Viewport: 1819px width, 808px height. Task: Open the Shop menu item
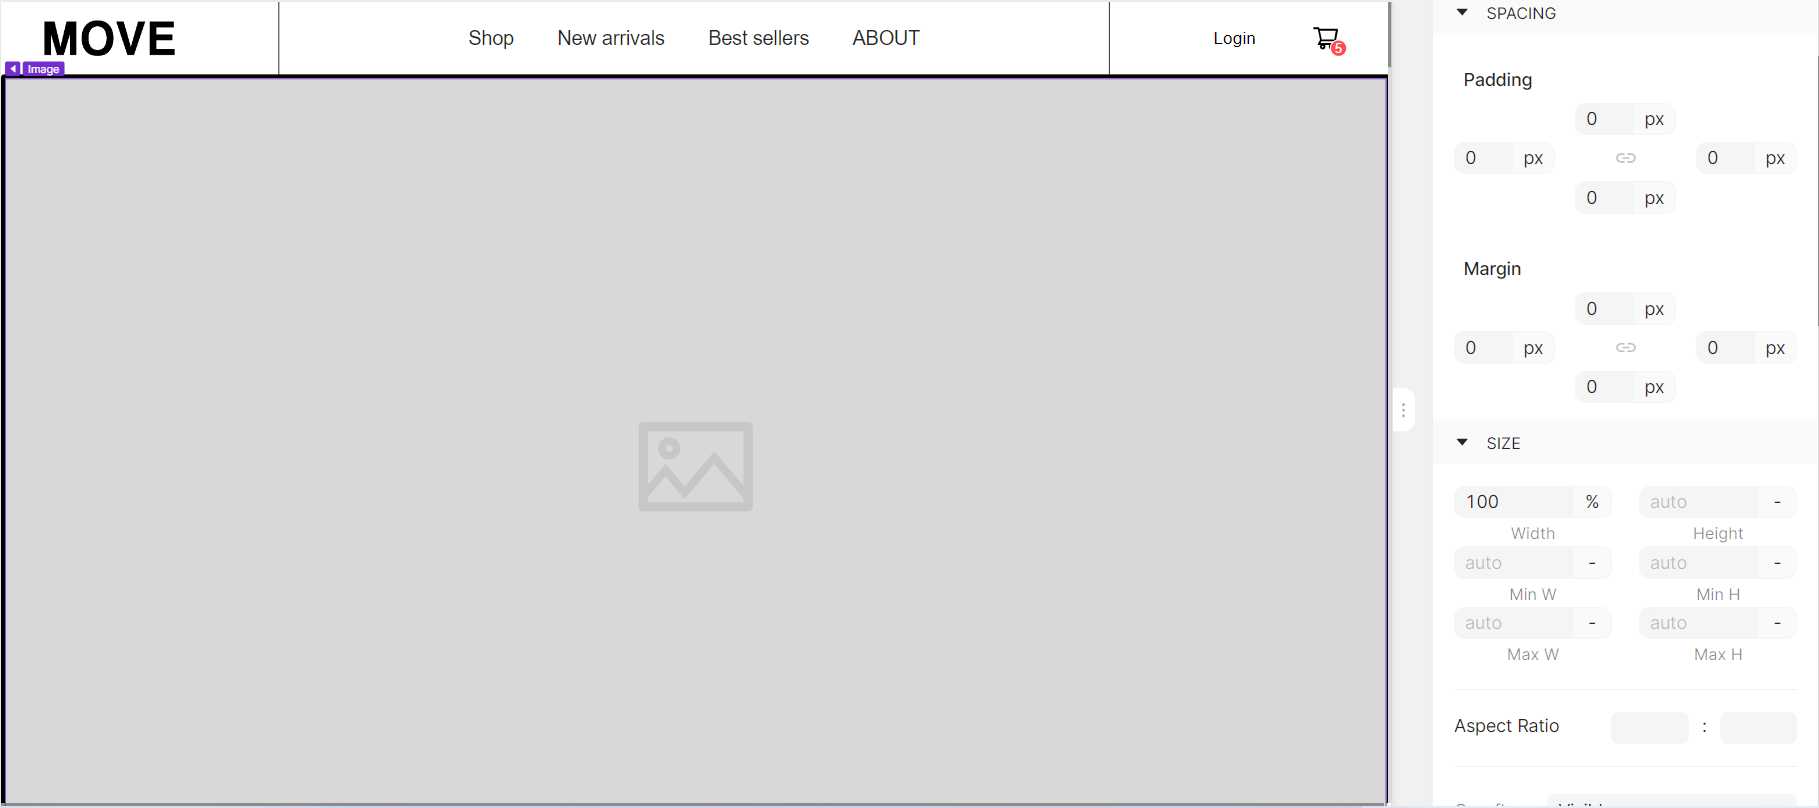tap(491, 38)
